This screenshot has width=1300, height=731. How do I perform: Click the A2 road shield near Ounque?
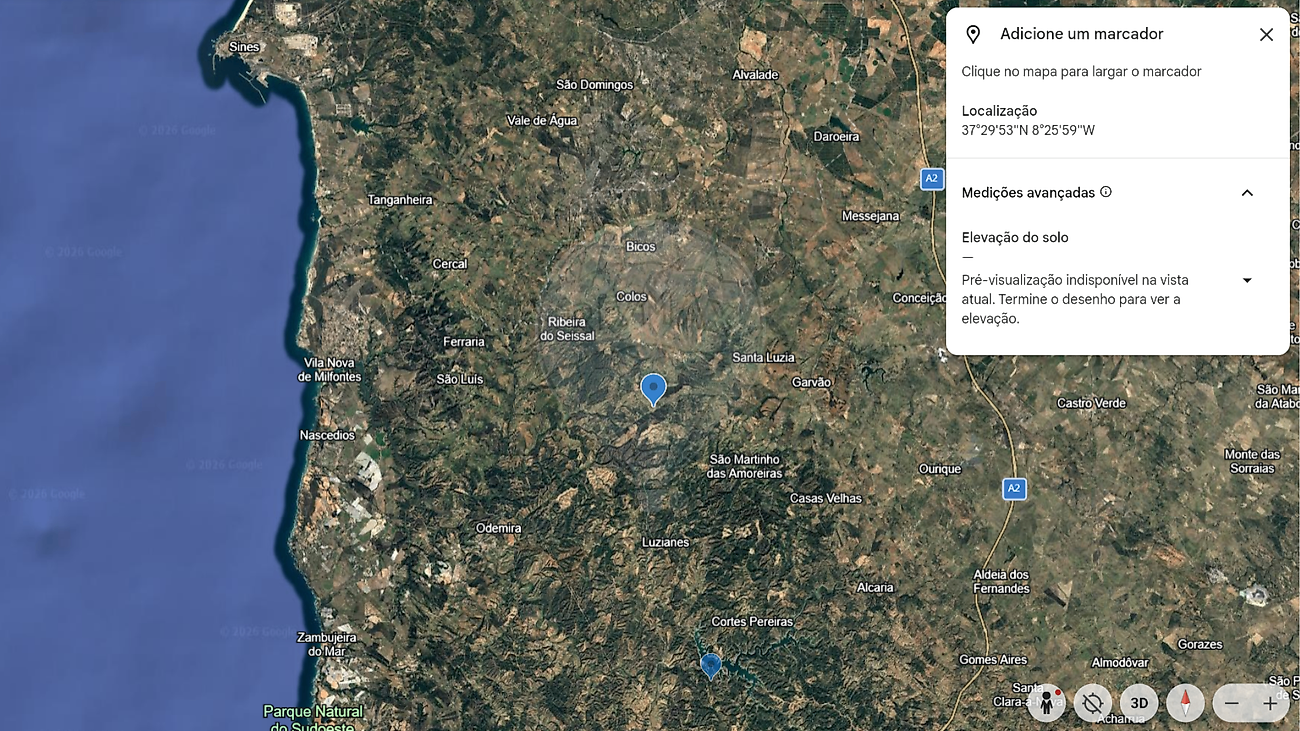[x=1014, y=489]
